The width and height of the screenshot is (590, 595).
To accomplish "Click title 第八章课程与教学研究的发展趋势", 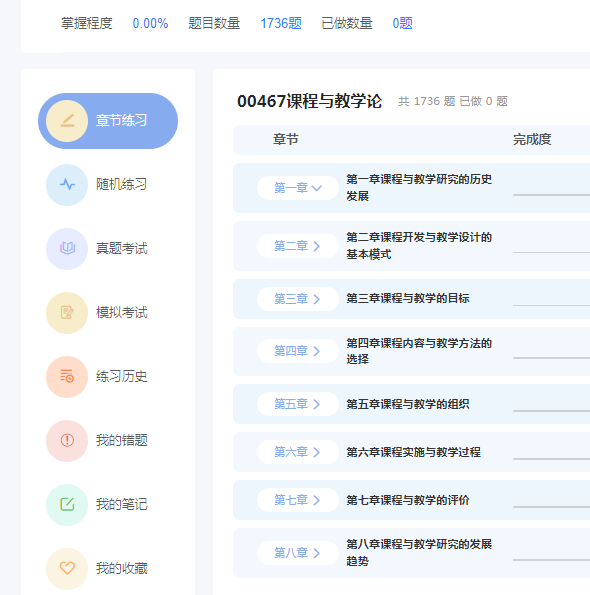I will coord(419,553).
